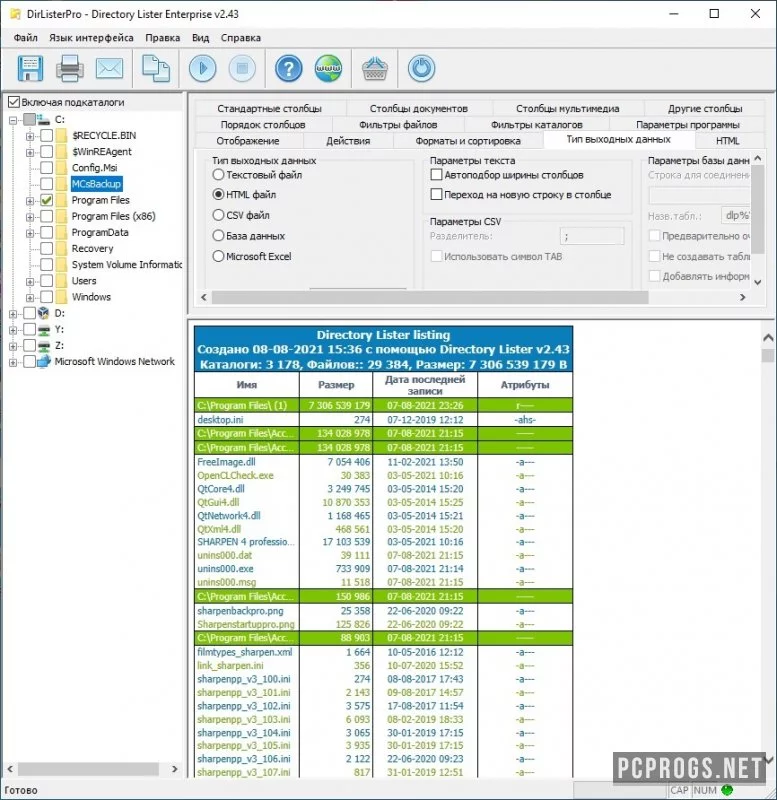Screen dimensions: 777x800
Task: Click the Print toolbar icon
Action: (x=69, y=68)
